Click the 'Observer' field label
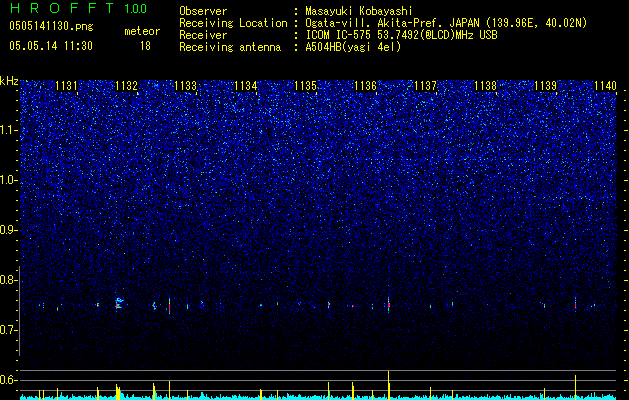The height and width of the screenshot is (400, 629). tap(203, 11)
